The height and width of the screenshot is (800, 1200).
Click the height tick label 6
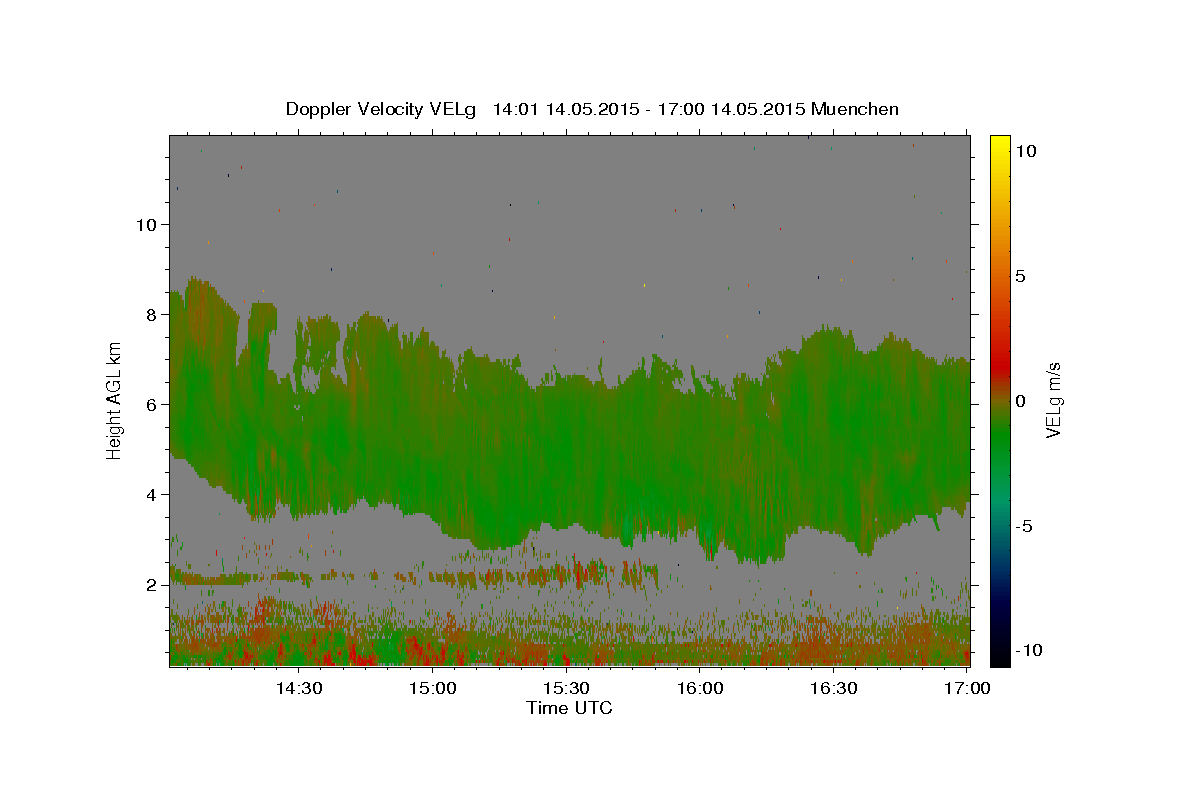point(151,404)
